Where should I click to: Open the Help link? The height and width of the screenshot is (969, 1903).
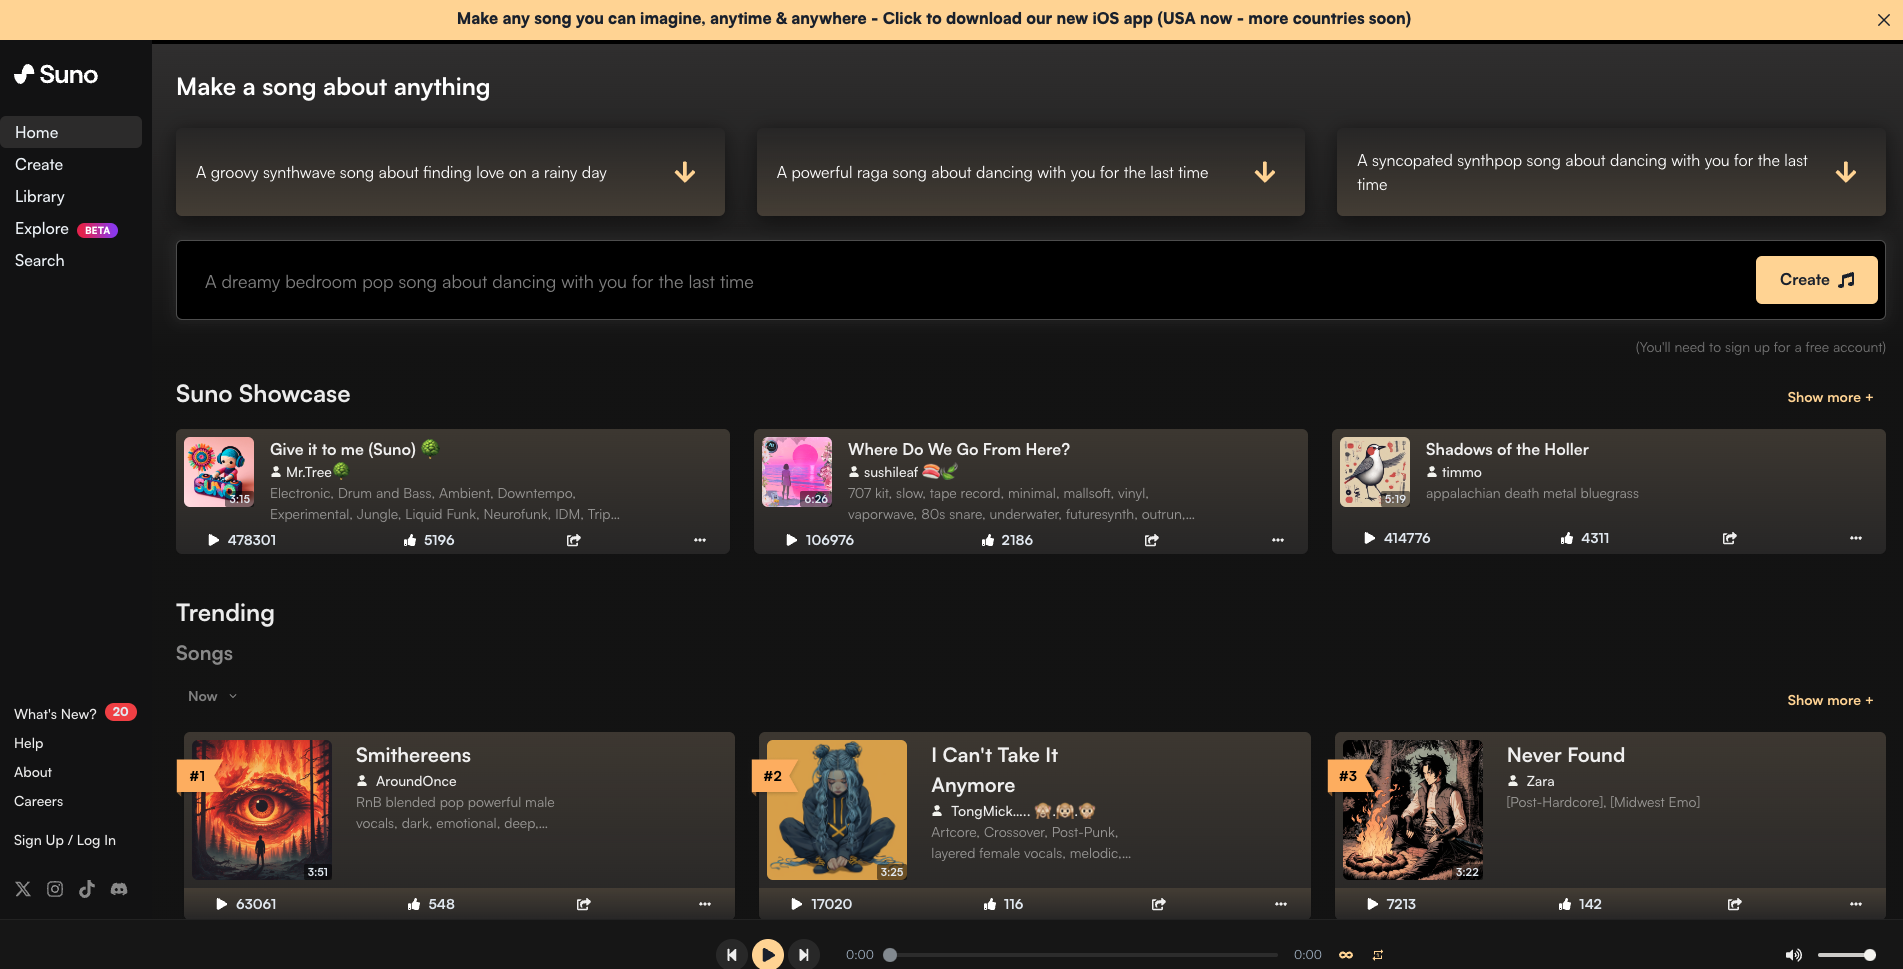[x=29, y=743]
